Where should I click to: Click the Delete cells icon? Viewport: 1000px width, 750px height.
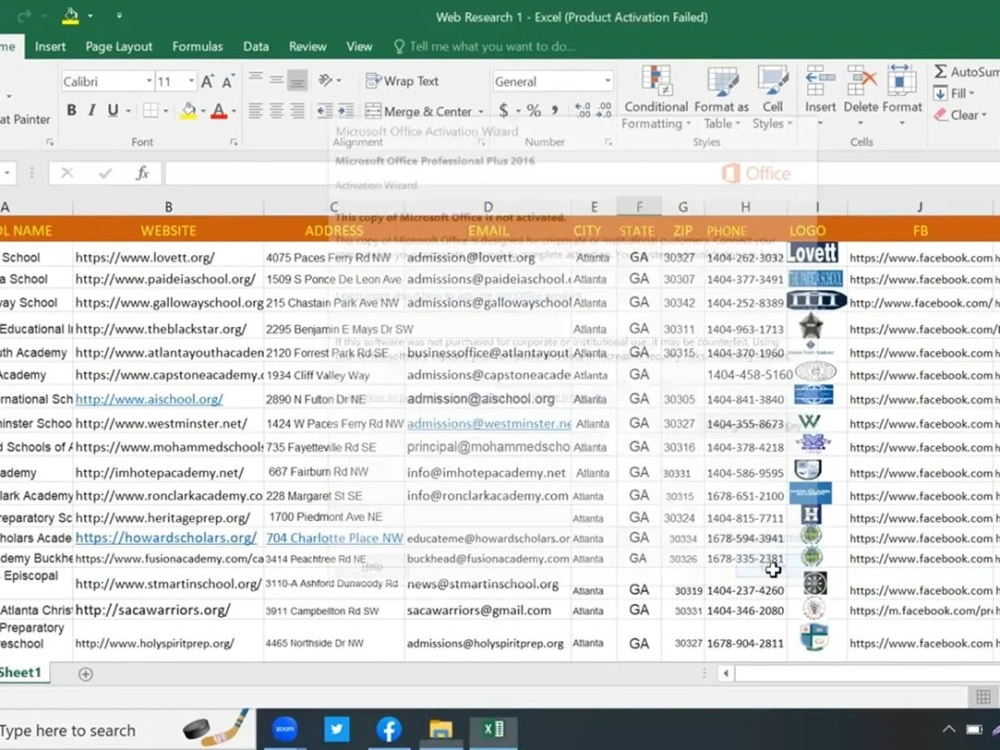point(861,80)
